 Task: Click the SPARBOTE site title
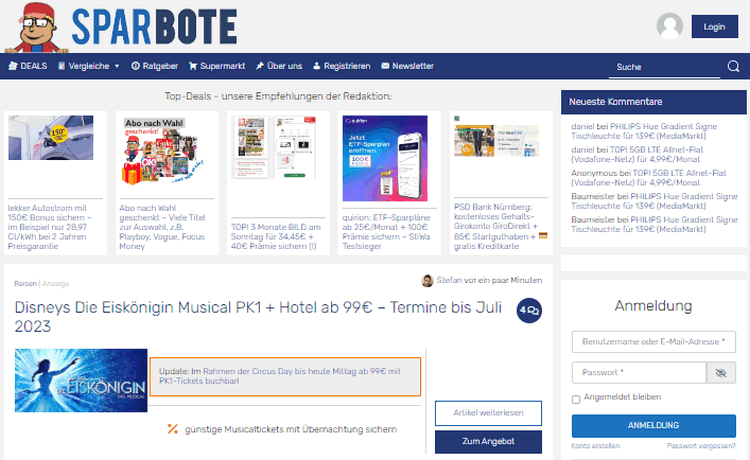154,27
